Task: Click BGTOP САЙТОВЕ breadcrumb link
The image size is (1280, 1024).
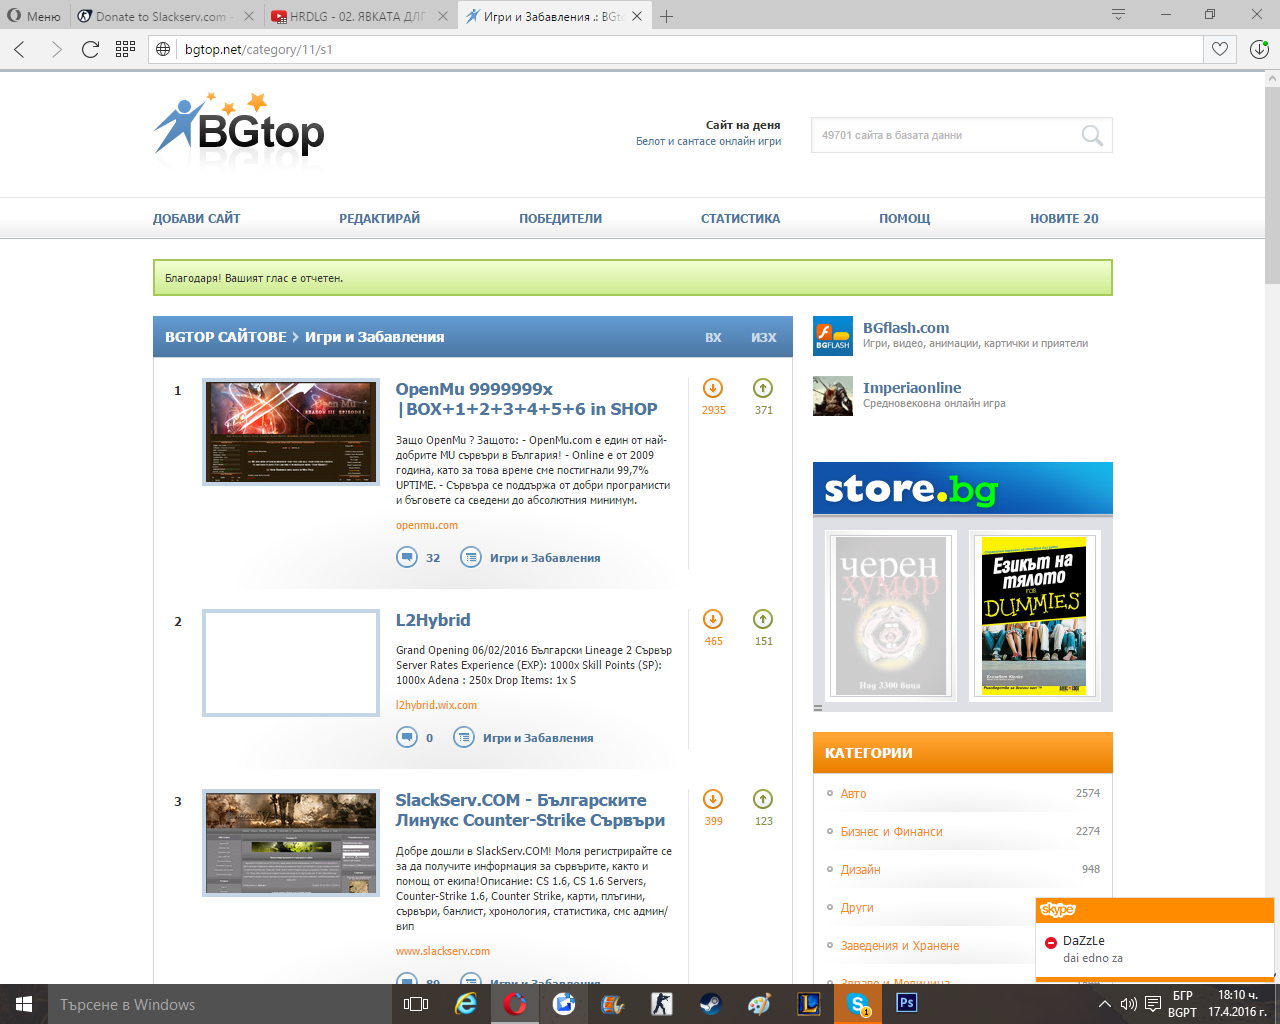Action: (x=226, y=337)
